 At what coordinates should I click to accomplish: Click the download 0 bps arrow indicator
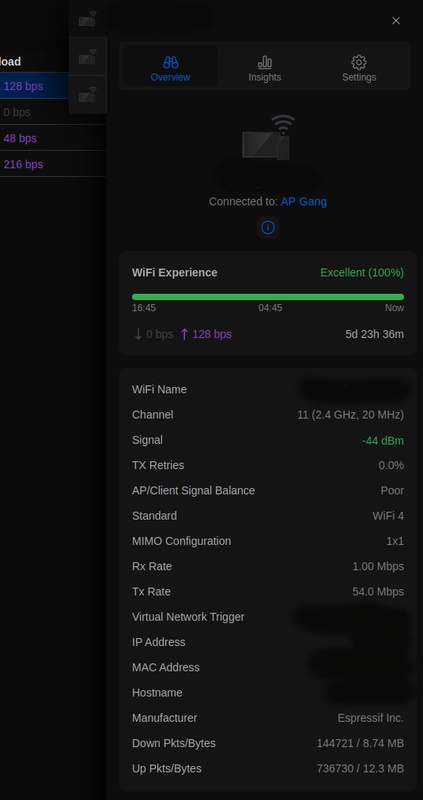153,334
